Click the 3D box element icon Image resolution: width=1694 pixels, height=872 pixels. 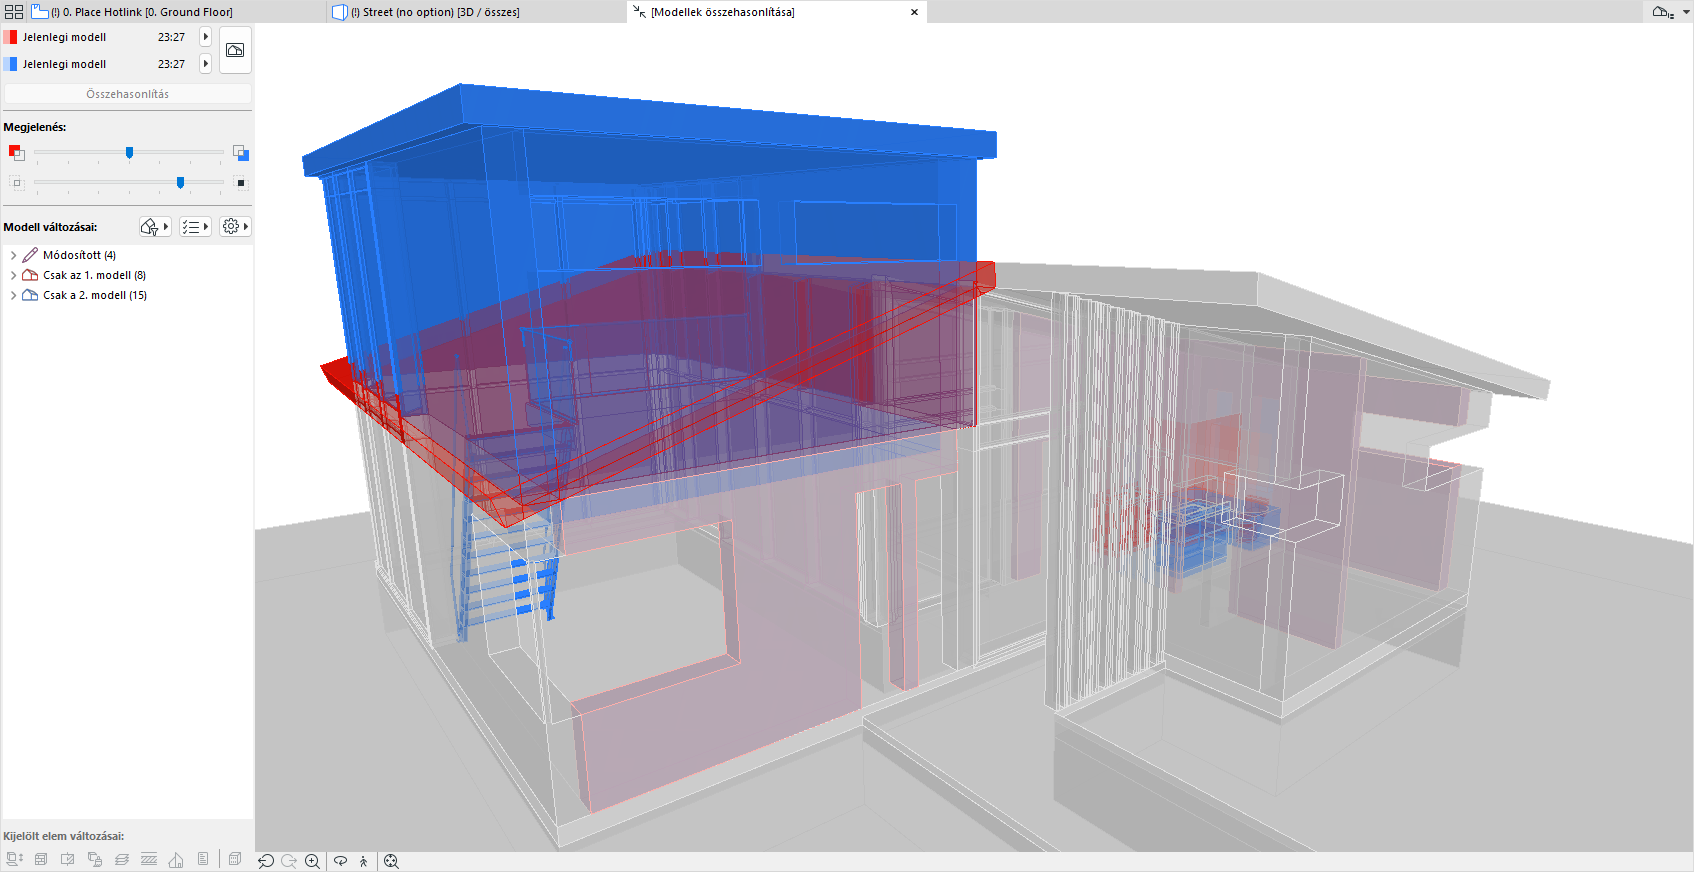pos(235,859)
